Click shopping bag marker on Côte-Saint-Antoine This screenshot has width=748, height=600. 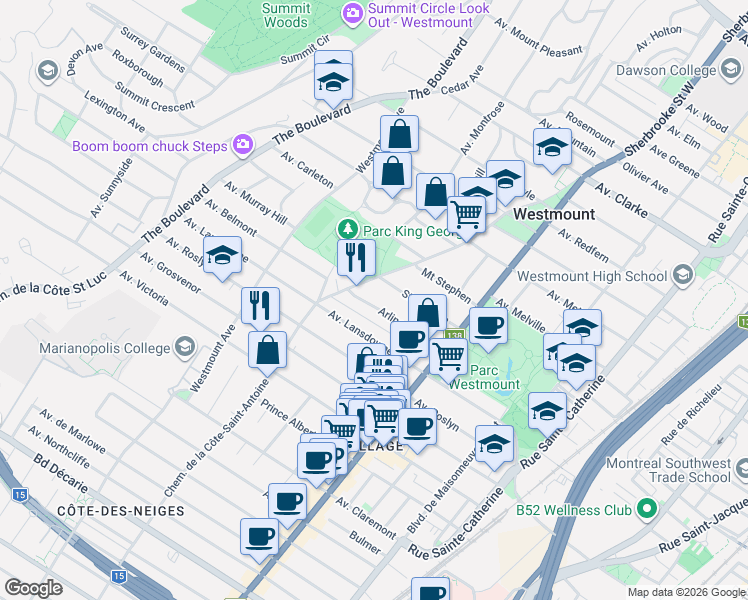(268, 353)
